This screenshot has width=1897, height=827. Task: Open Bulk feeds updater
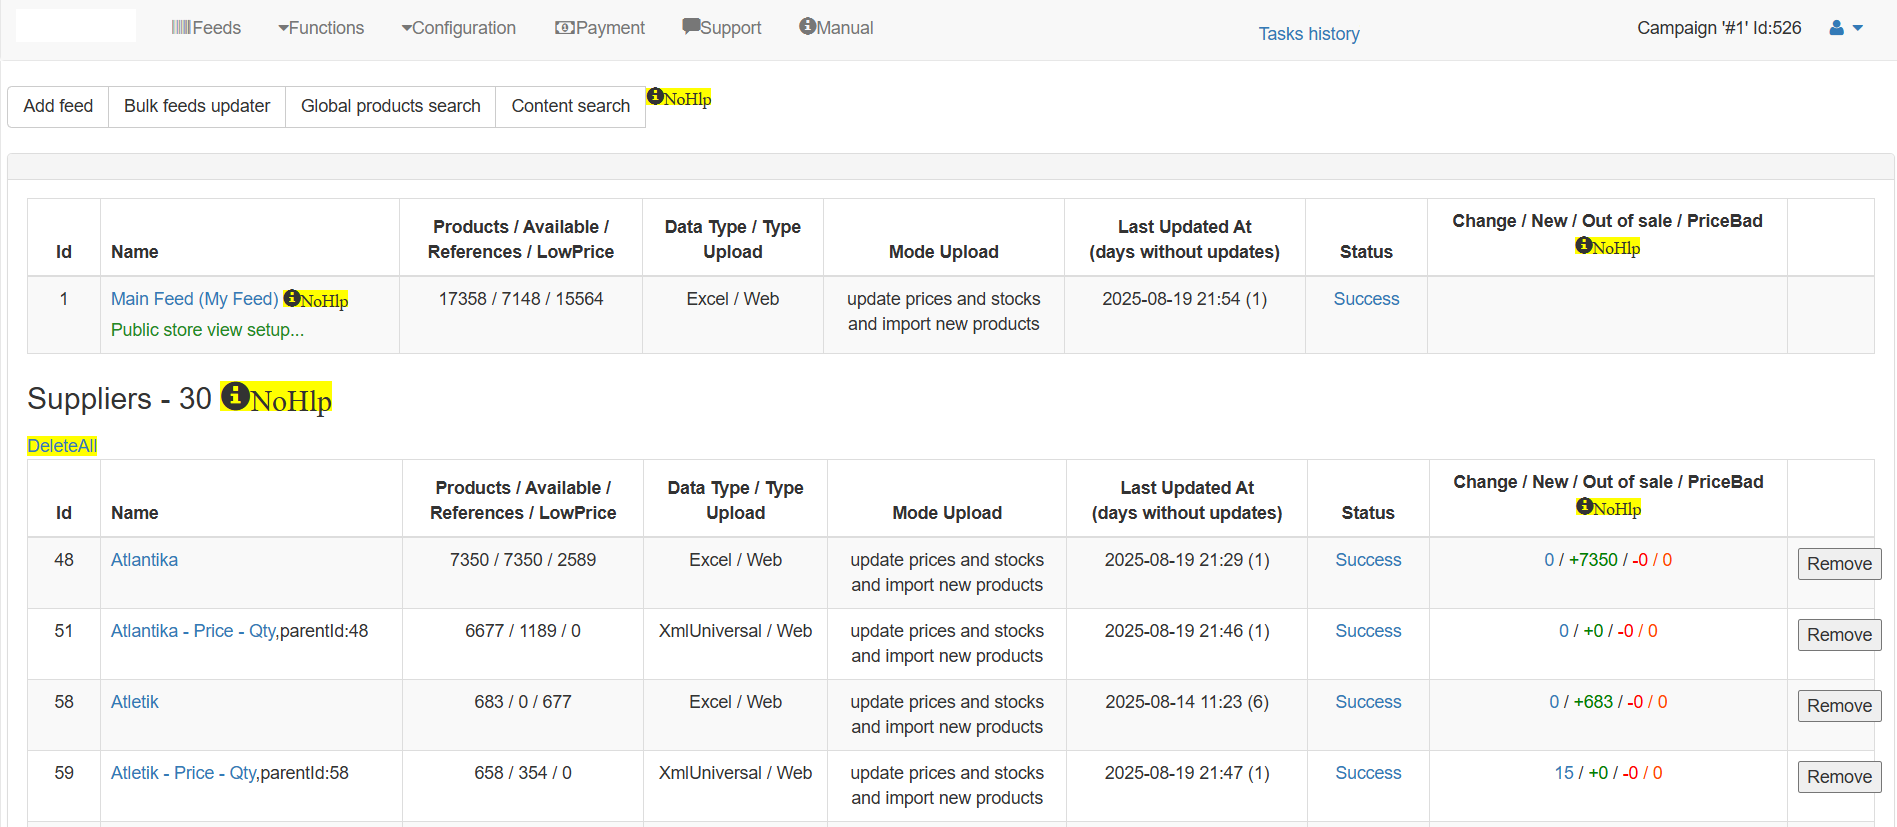[197, 106]
